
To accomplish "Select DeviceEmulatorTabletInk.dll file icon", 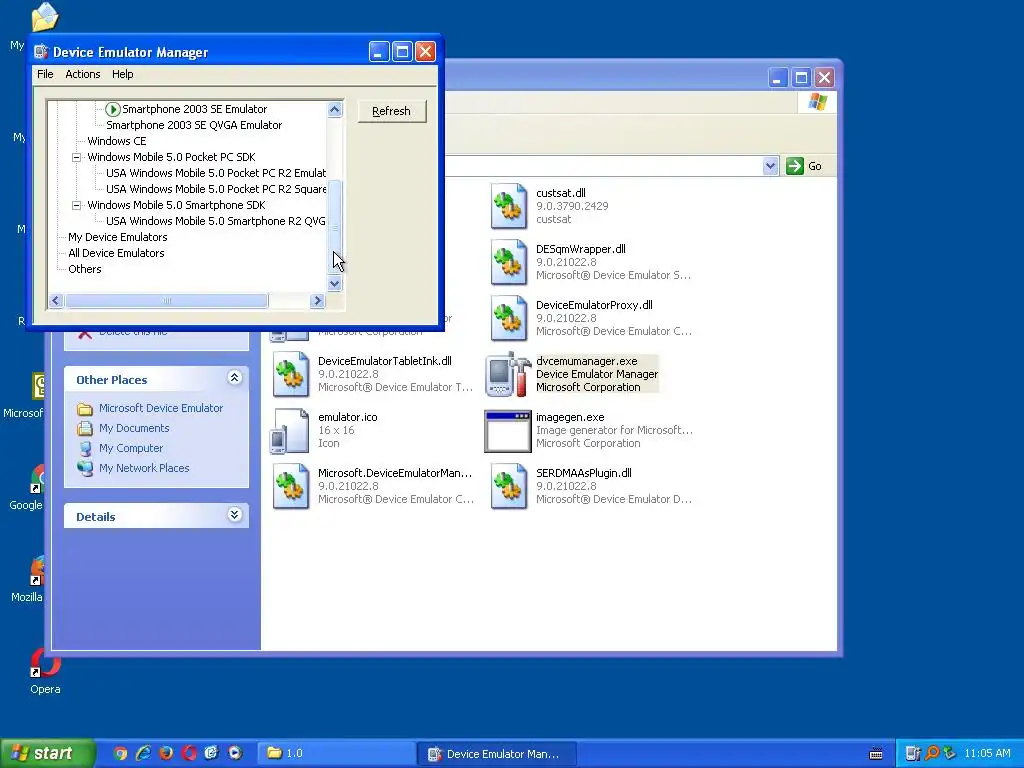I will 291,374.
